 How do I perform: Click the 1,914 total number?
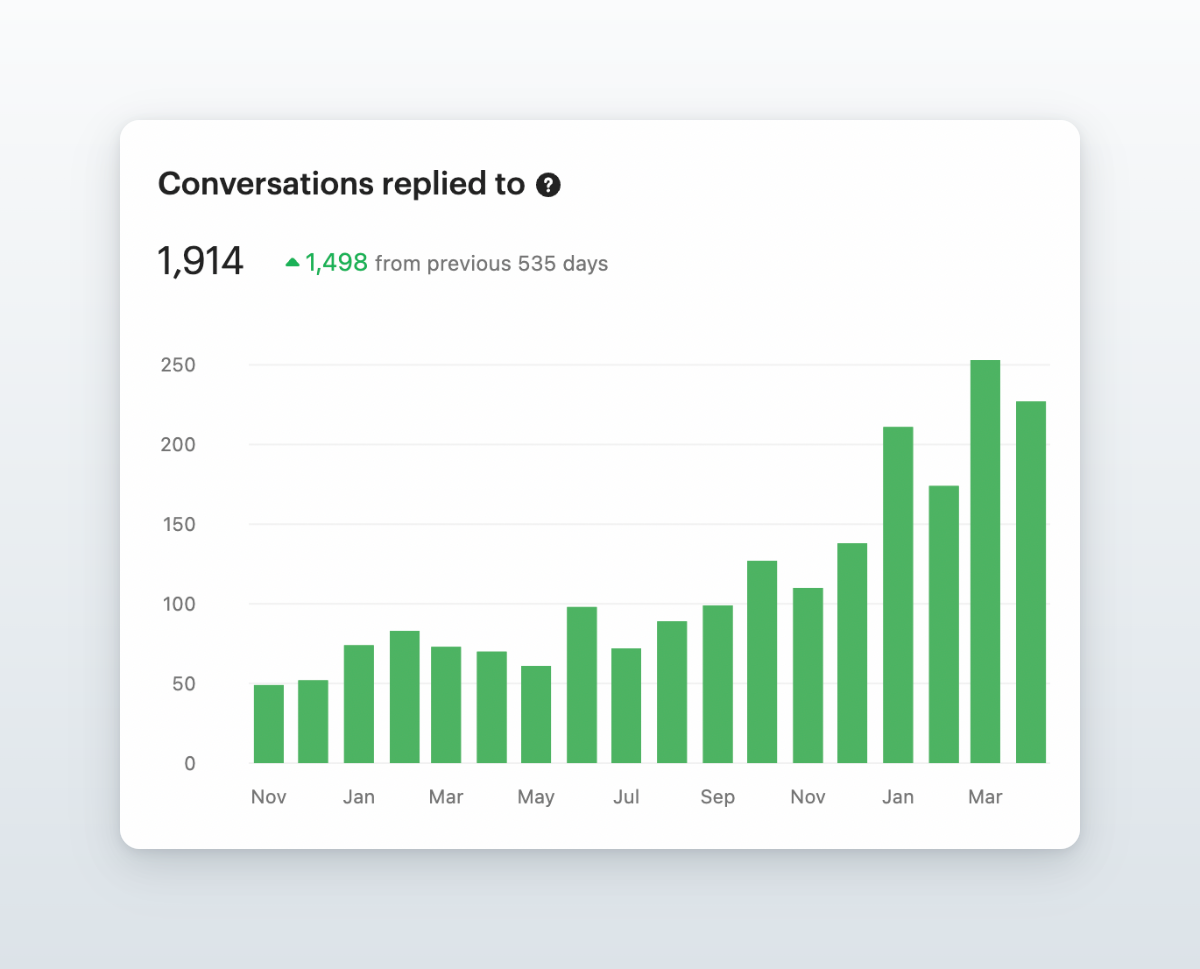pyautogui.click(x=200, y=262)
